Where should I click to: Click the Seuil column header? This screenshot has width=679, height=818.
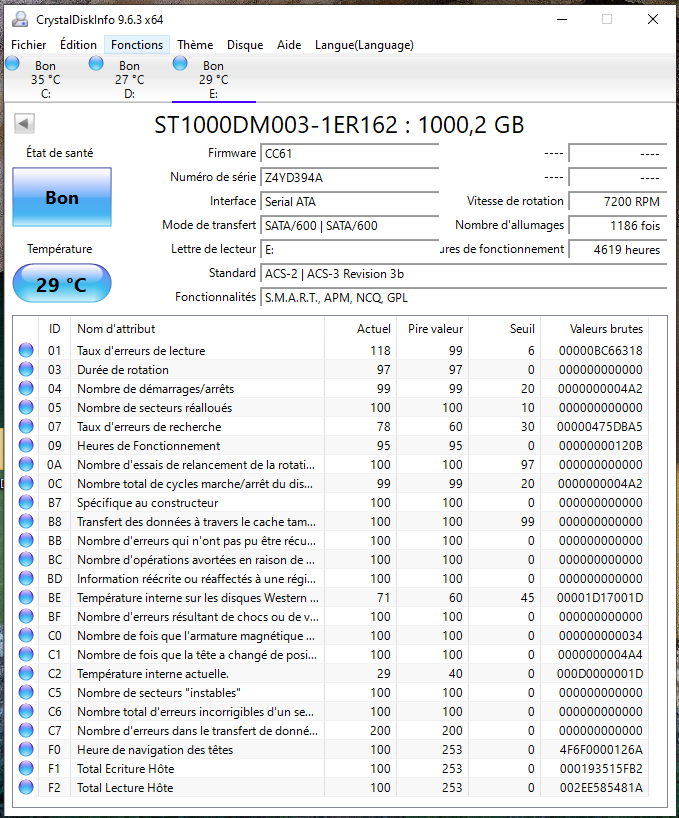point(504,329)
